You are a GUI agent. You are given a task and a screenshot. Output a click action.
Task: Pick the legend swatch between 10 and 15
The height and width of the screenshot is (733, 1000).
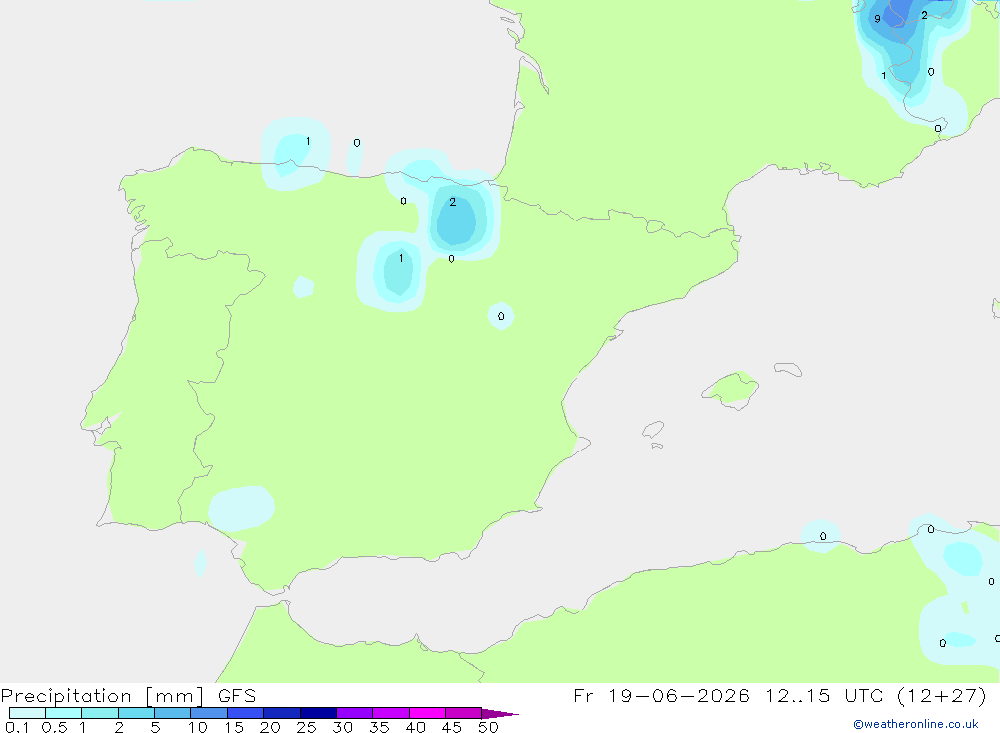coord(209,713)
